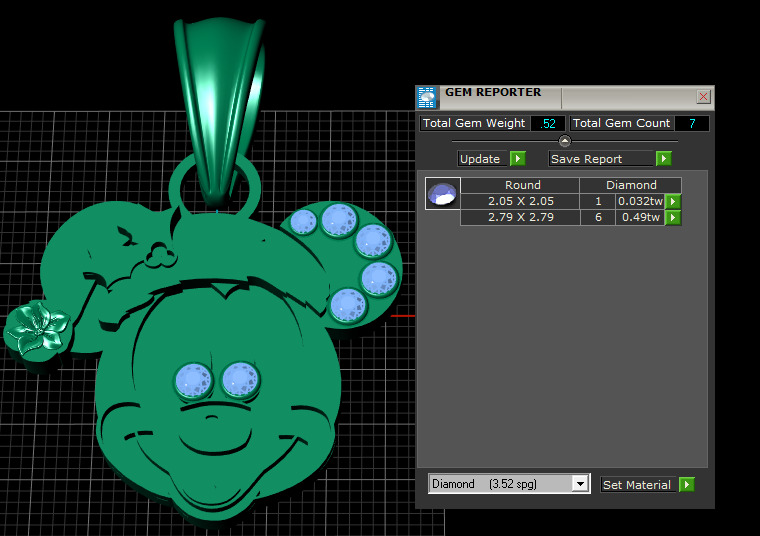760x536 pixels.
Task: Collapse the panel with the round up-arrow handle
Action: [565, 141]
